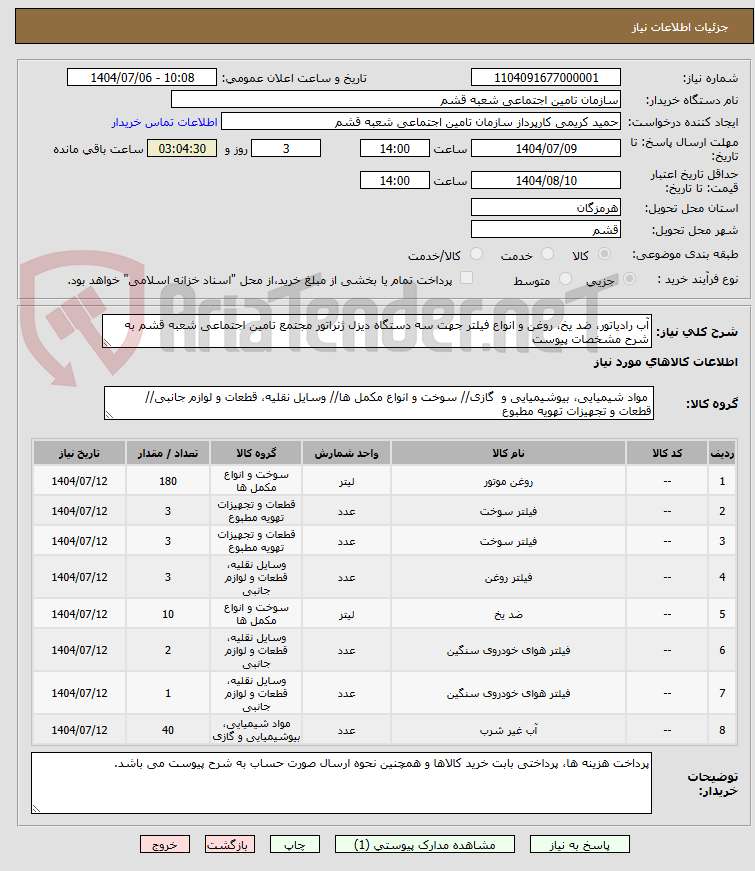Screen dimensions: 755x871
Task: Click the ضد یخ item name
Action: click(508, 614)
